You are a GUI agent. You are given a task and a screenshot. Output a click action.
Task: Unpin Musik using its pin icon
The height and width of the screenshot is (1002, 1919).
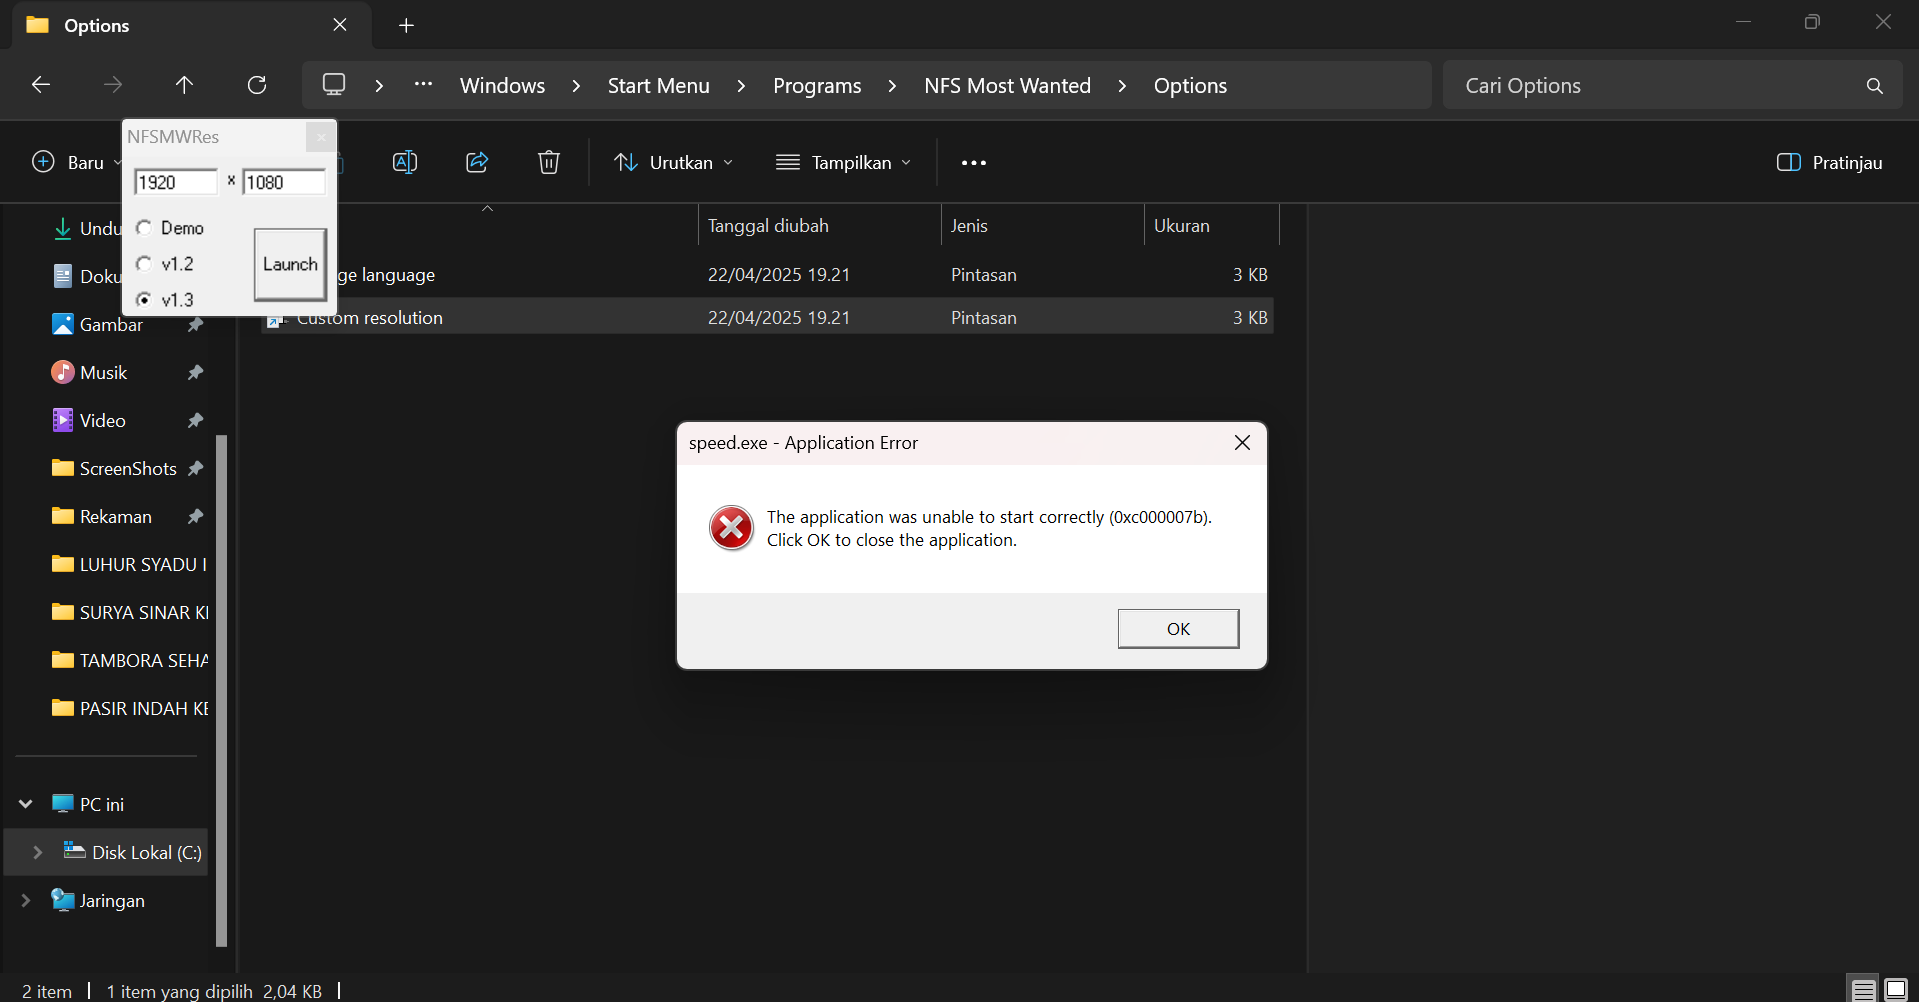coord(195,373)
